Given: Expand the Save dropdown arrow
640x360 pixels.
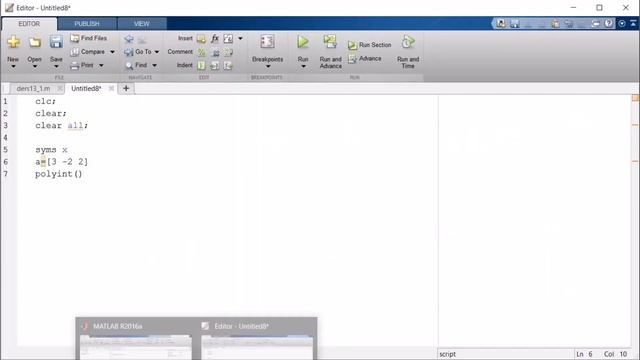Looking at the screenshot, I should tap(56, 67).
